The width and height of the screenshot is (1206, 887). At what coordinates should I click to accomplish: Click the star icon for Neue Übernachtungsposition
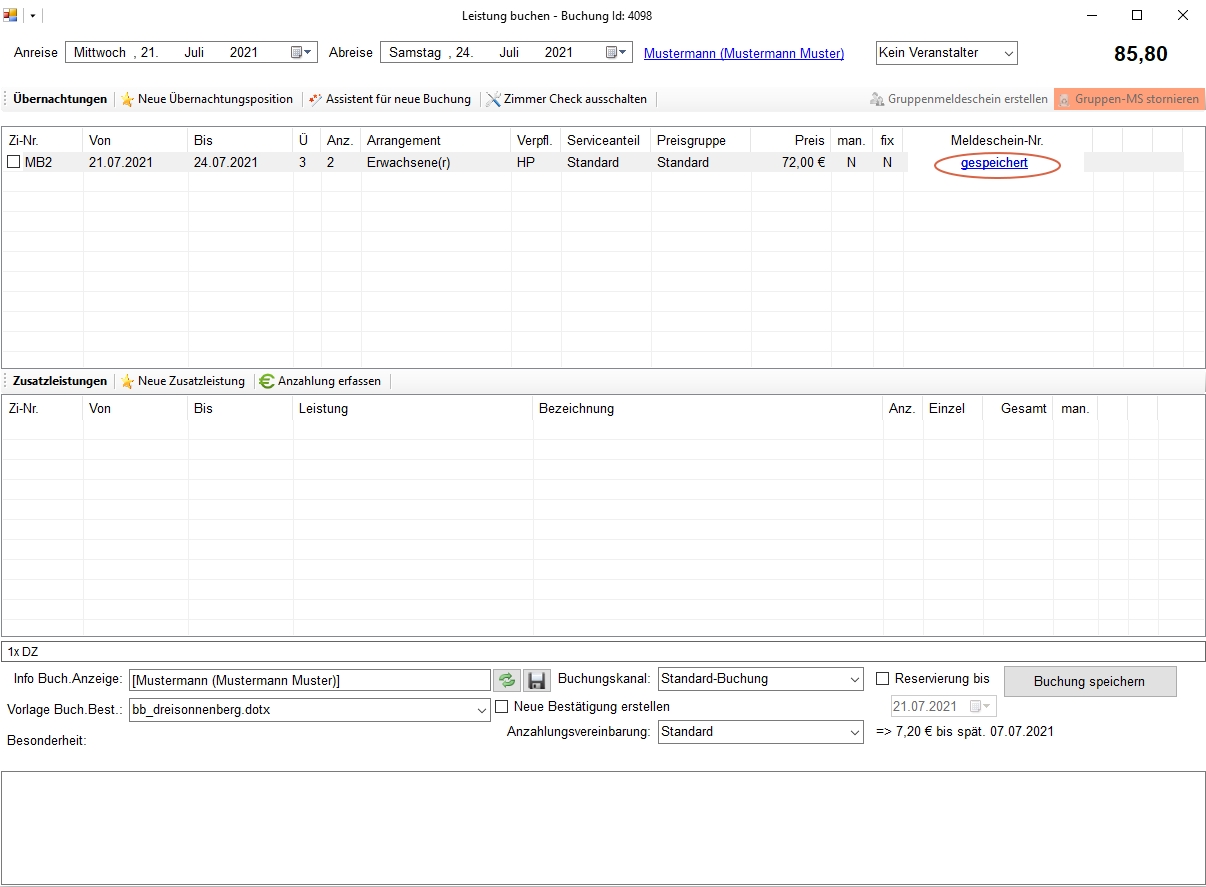pos(128,100)
